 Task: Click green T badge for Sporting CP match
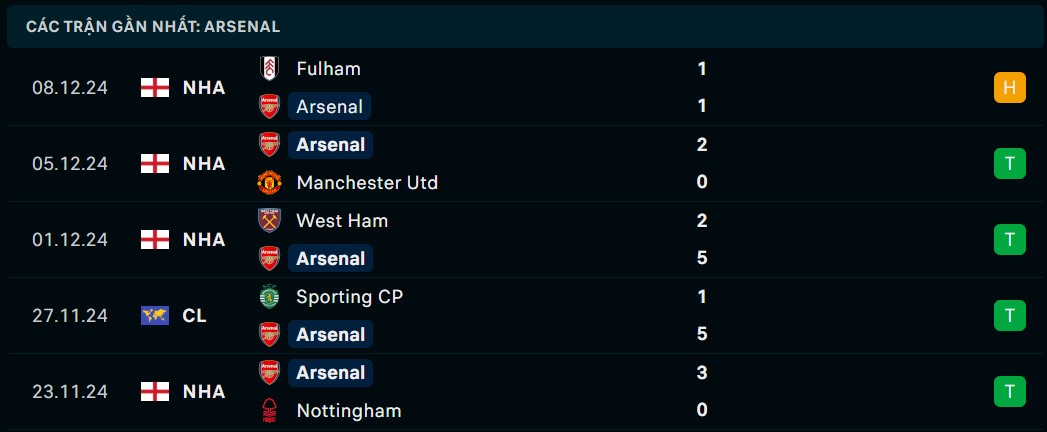pos(1009,316)
